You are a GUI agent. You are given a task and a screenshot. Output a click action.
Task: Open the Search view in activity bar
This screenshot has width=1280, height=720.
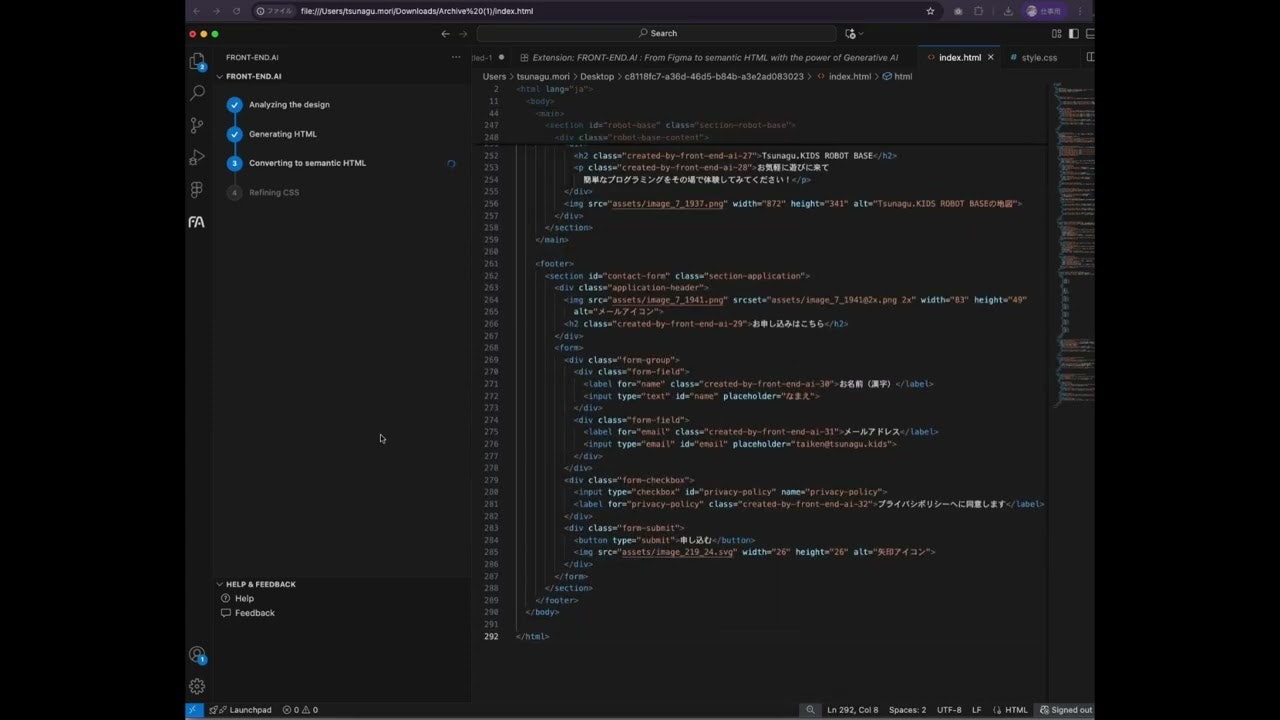[197, 93]
